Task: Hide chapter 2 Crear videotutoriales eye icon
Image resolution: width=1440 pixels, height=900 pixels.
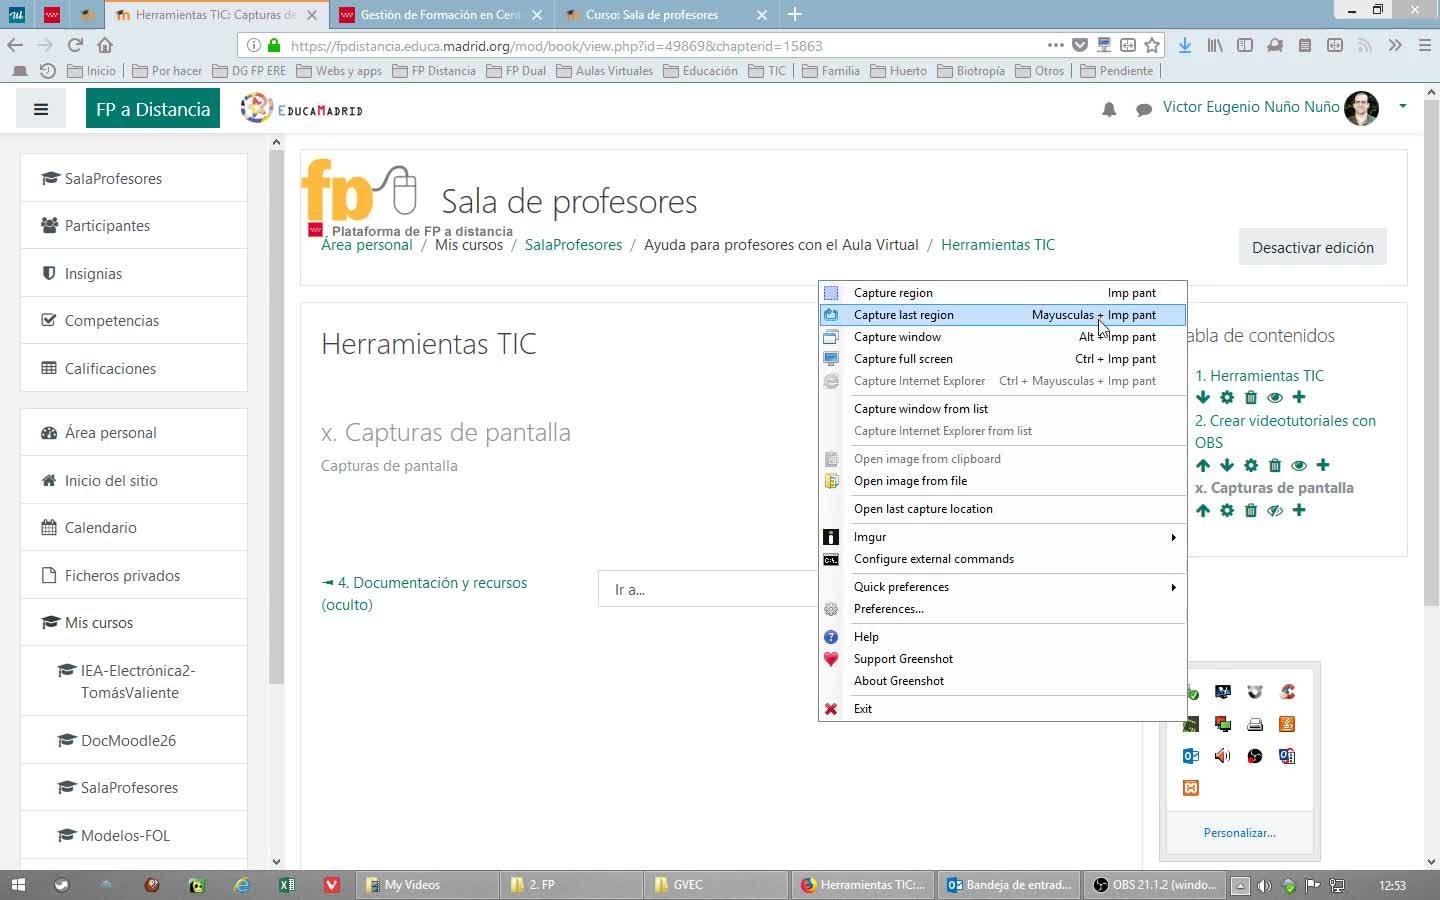Action: pyautogui.click(x=1299, y=465)
